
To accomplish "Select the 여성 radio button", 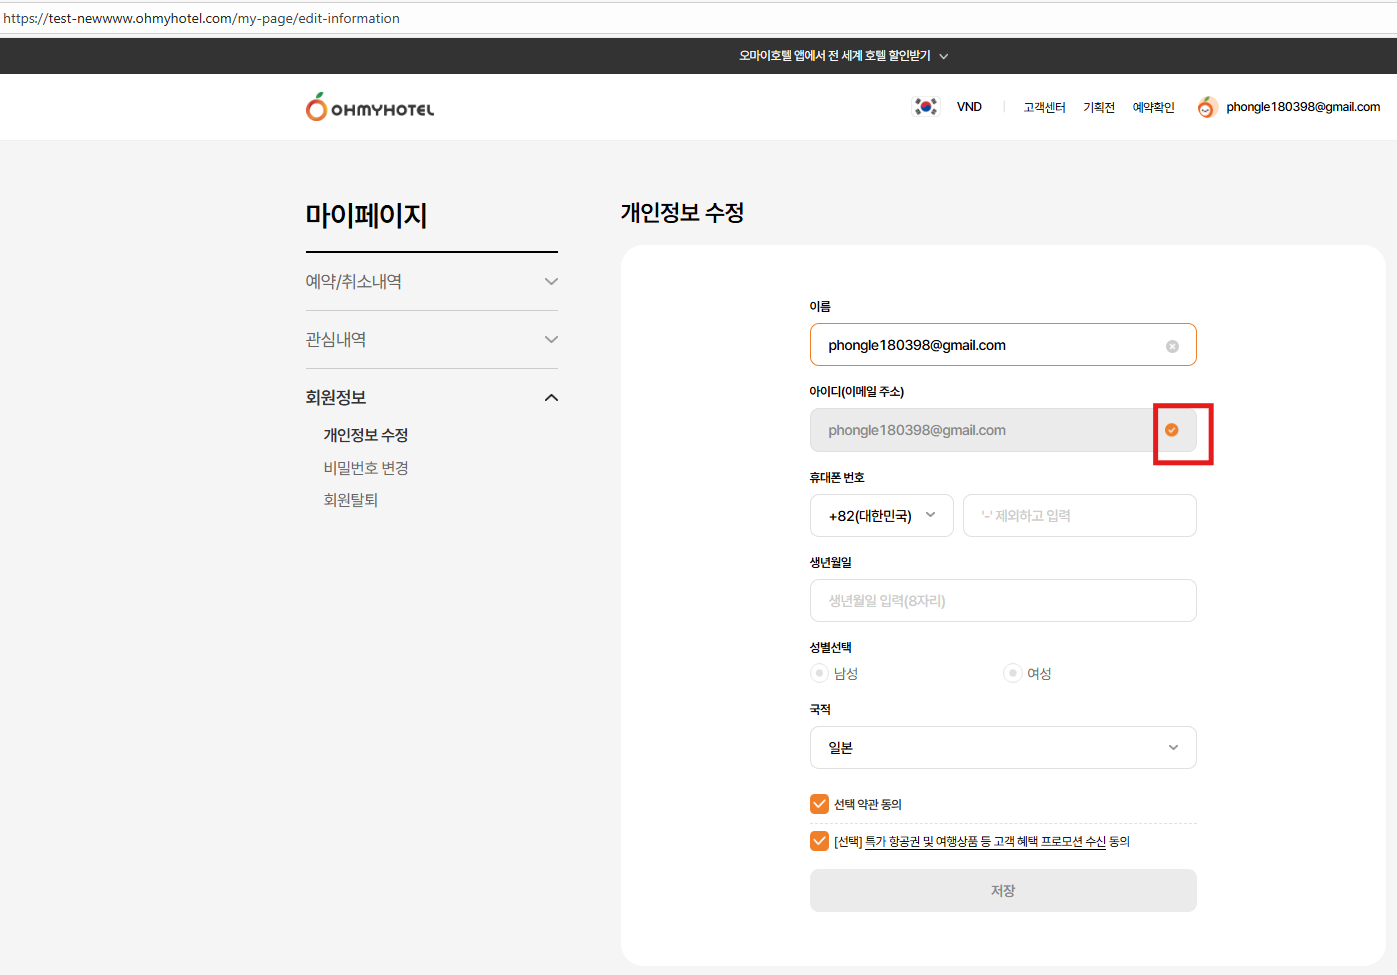I will click(1012, 673).
